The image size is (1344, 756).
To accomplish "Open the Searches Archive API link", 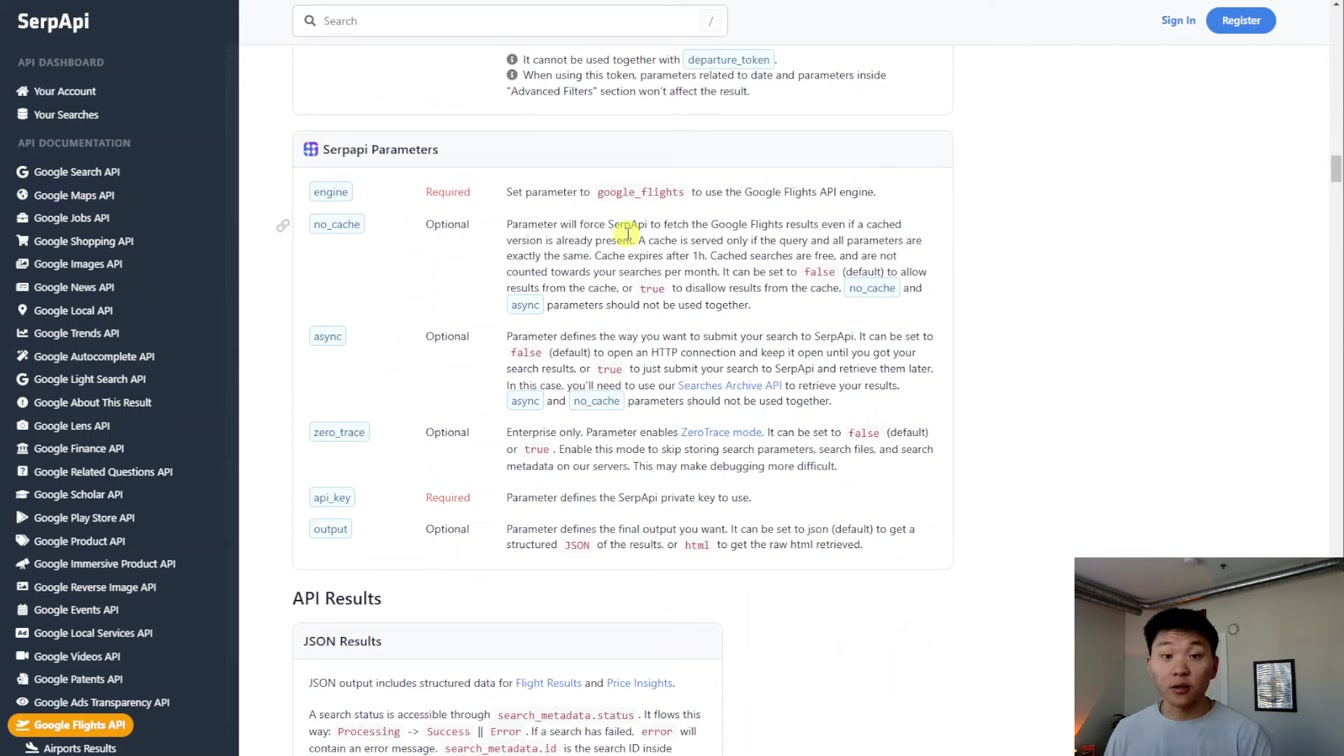I will tap(730, 385).
